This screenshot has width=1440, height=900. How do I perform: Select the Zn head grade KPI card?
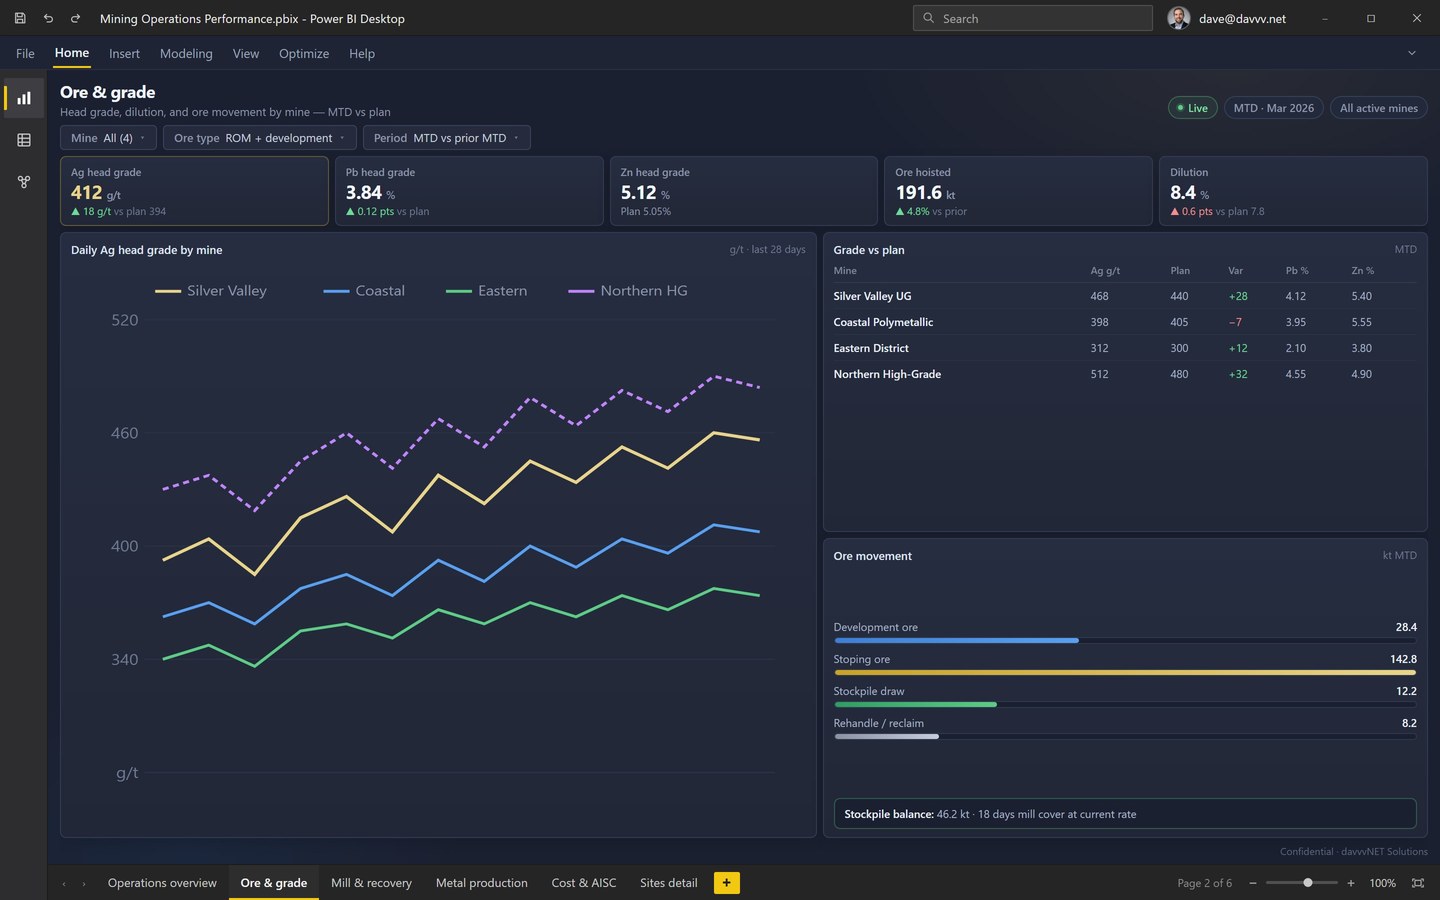744,190
